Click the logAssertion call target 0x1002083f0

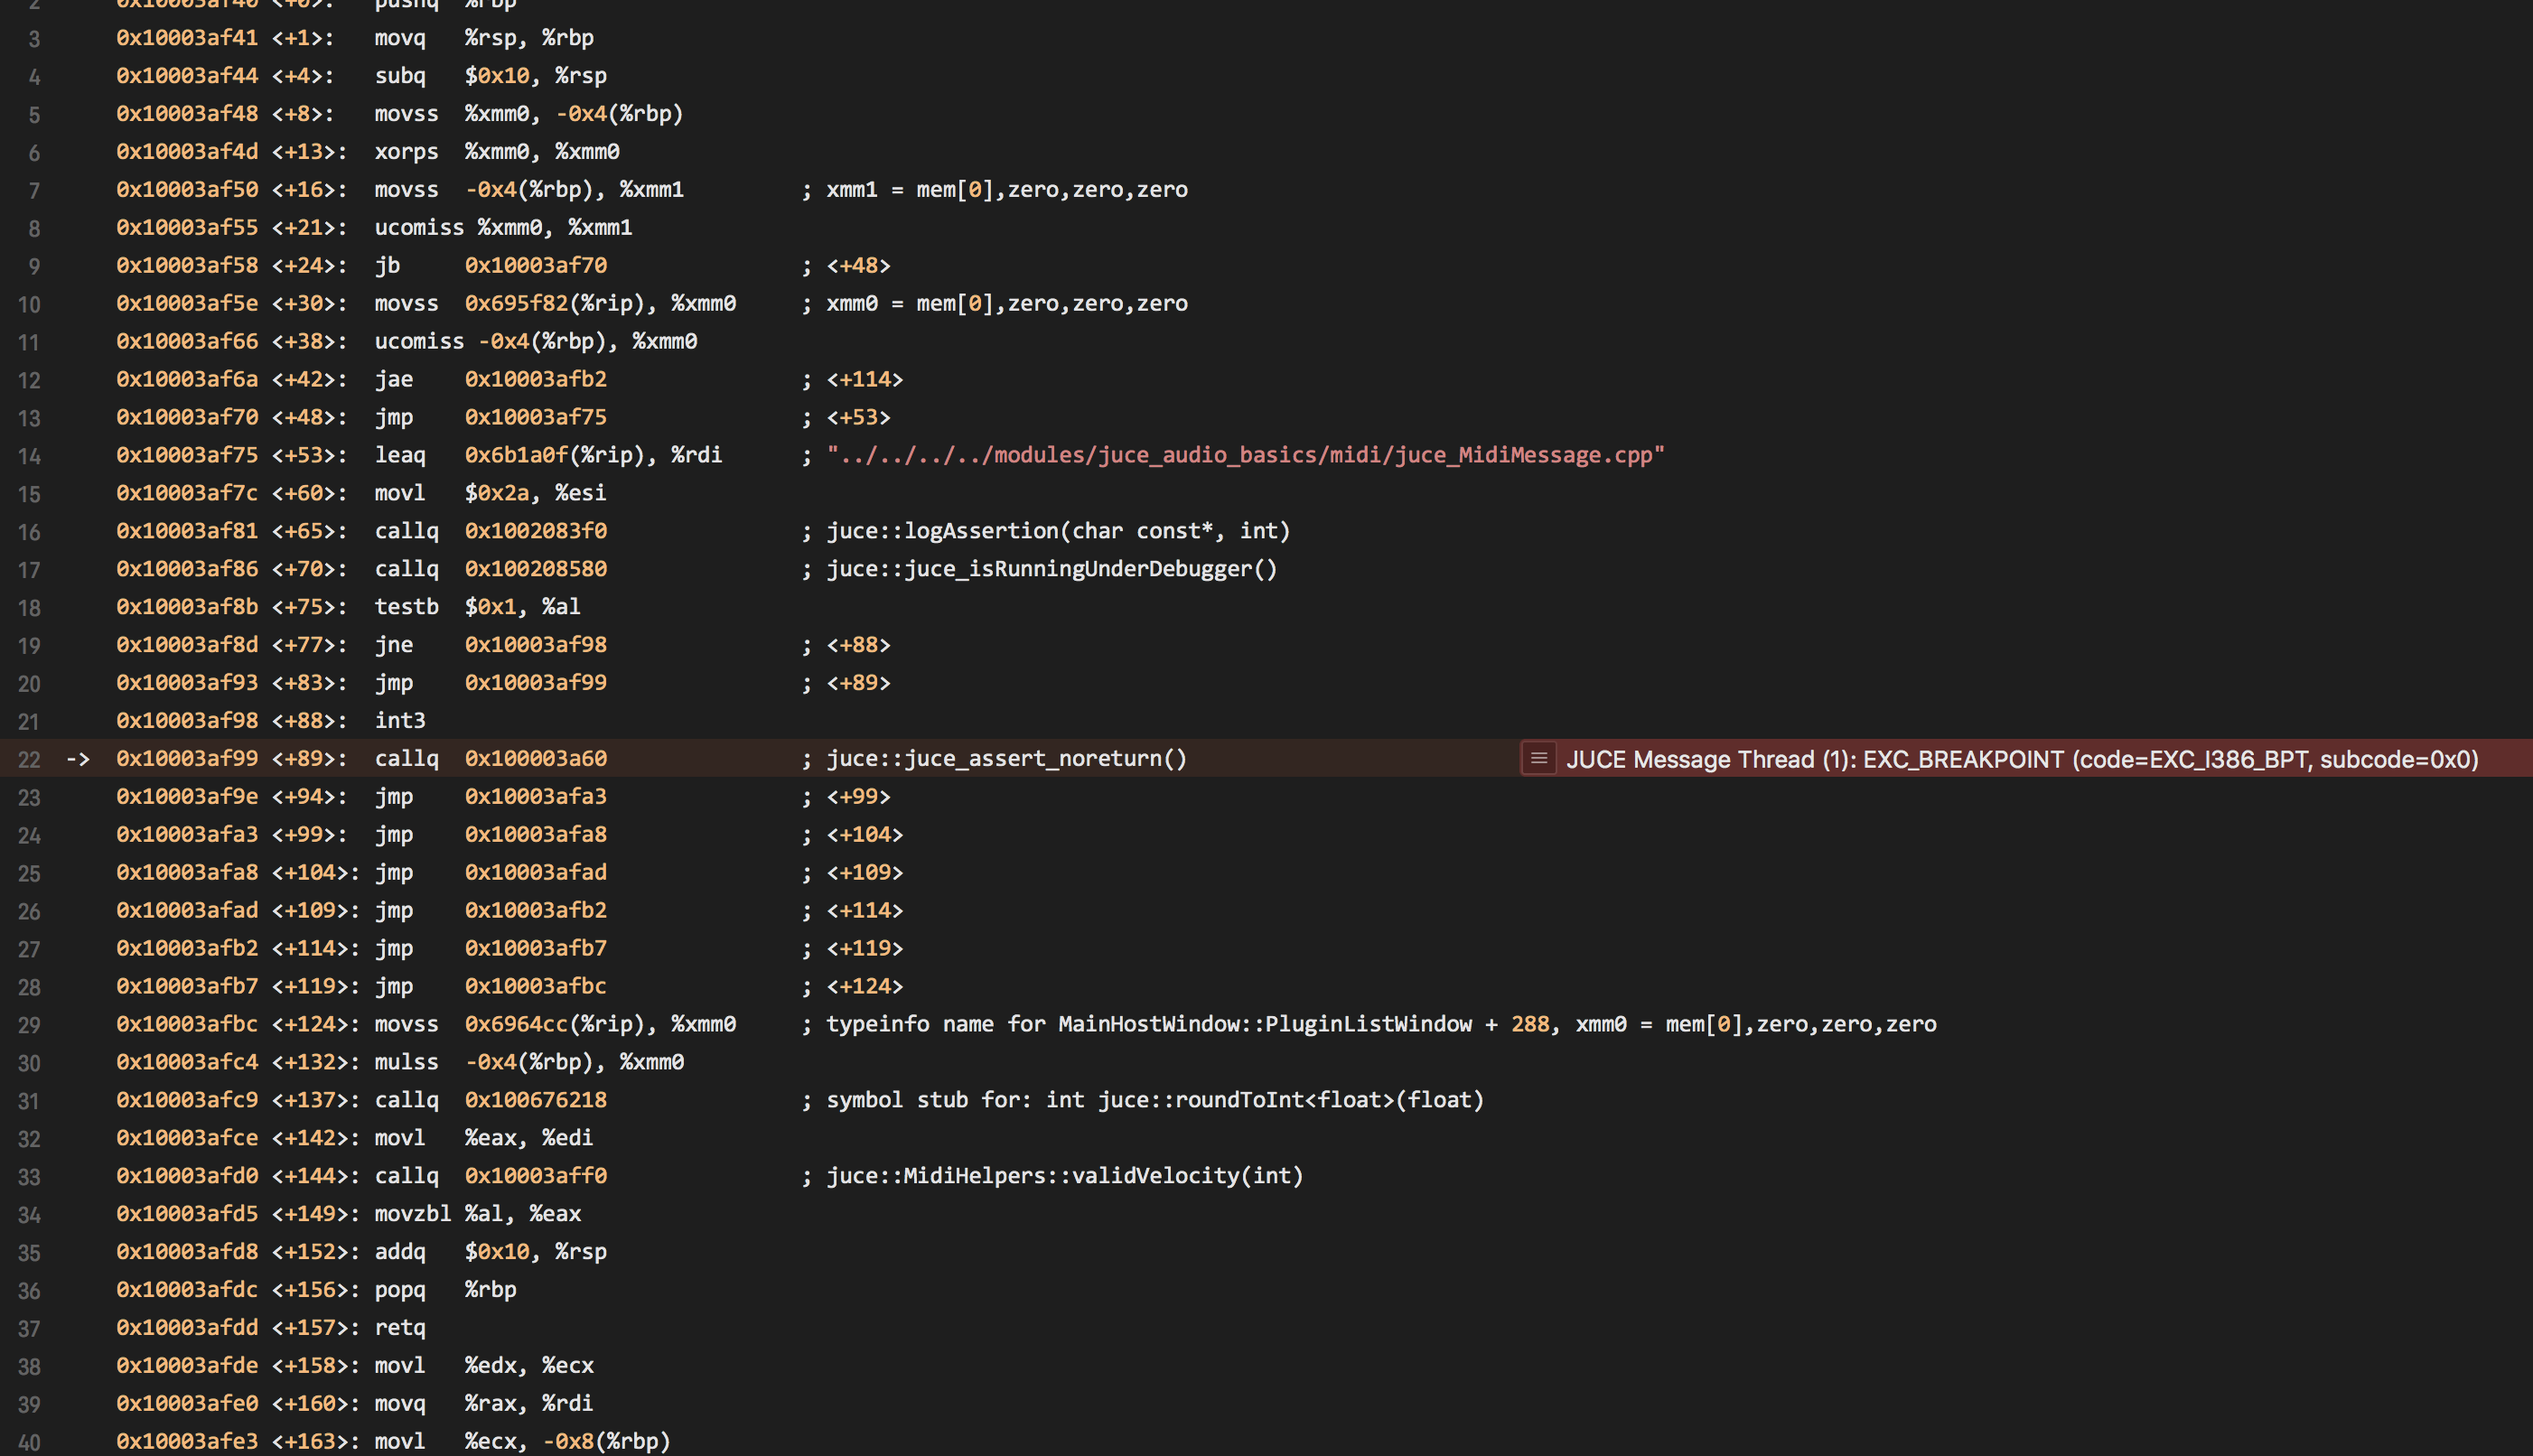click(x=535, y=531)
